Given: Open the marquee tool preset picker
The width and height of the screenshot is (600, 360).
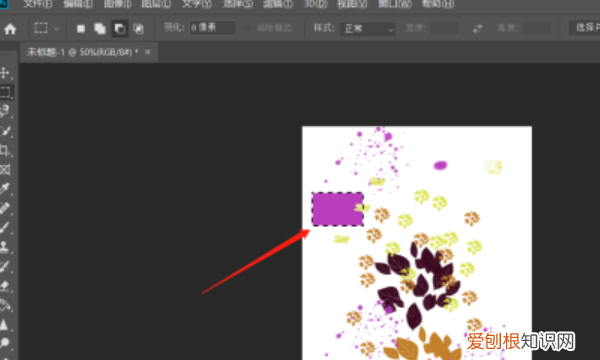Looking at the screenshot, I should point(46,28).
